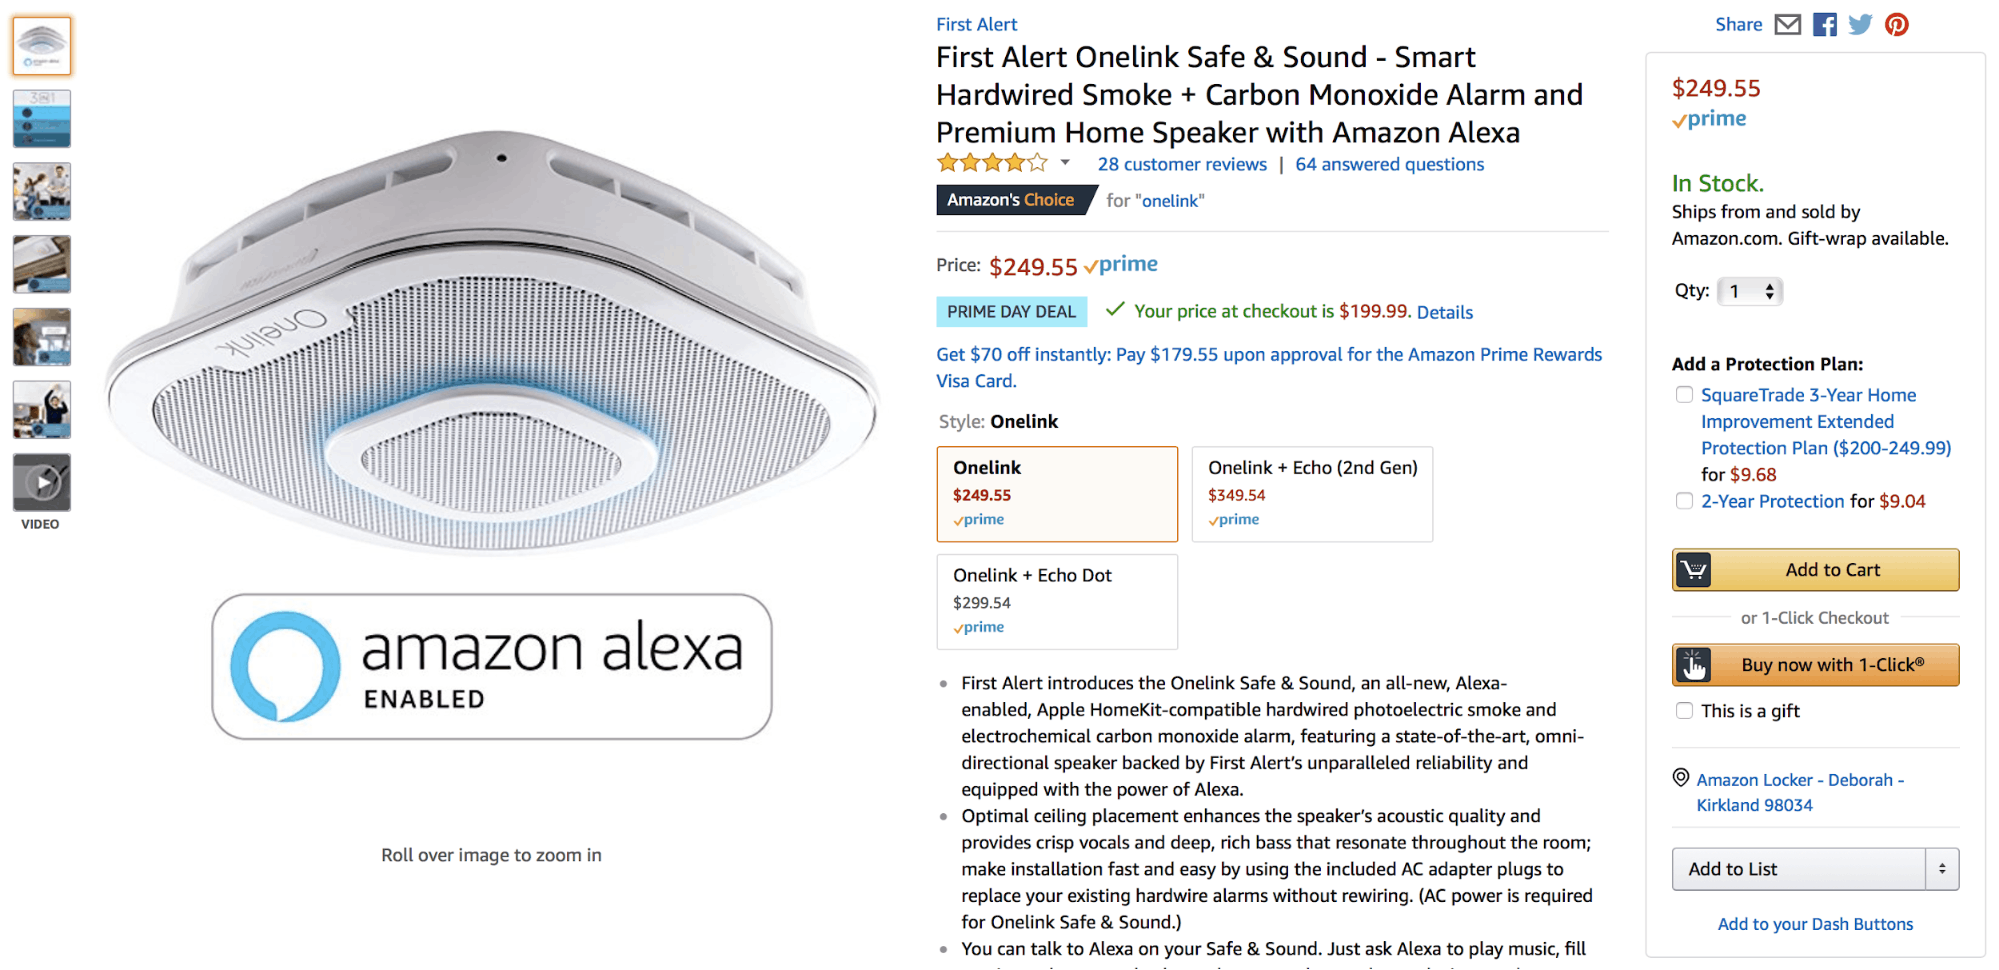The height and width of the screenshot is (970, 1999).
Task: Enable the 2-Year Protection checkbox
Action: (x=1685, y=501)
